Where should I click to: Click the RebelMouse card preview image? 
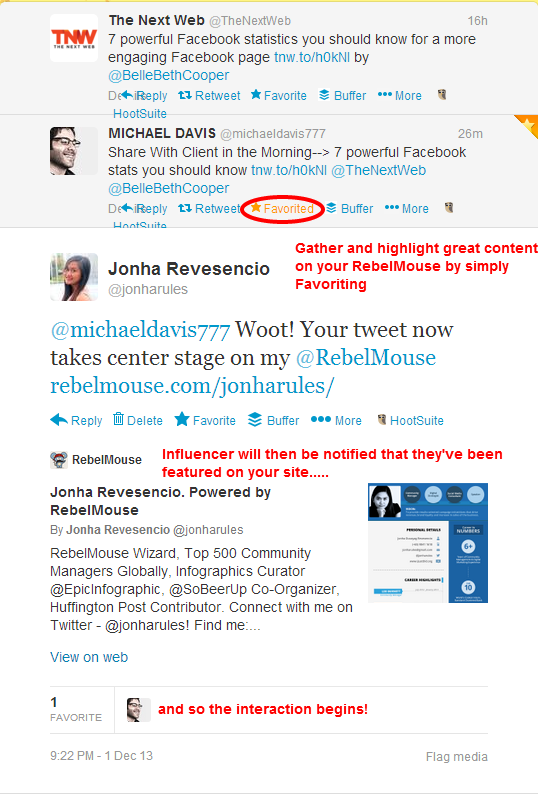pos(428,542)
